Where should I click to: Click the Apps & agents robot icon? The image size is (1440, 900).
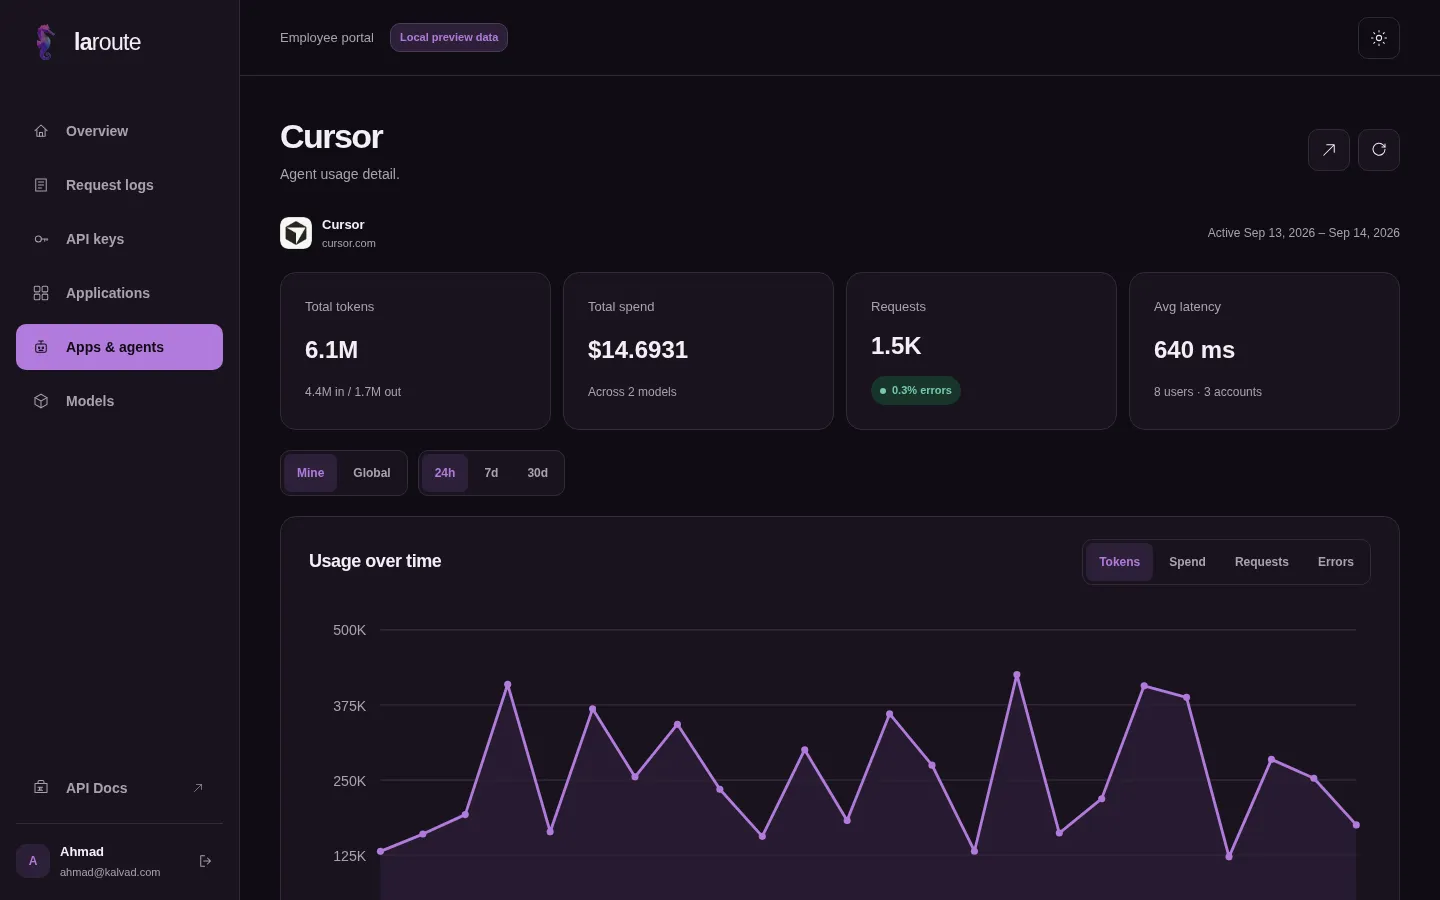click(x=41, y=347)
